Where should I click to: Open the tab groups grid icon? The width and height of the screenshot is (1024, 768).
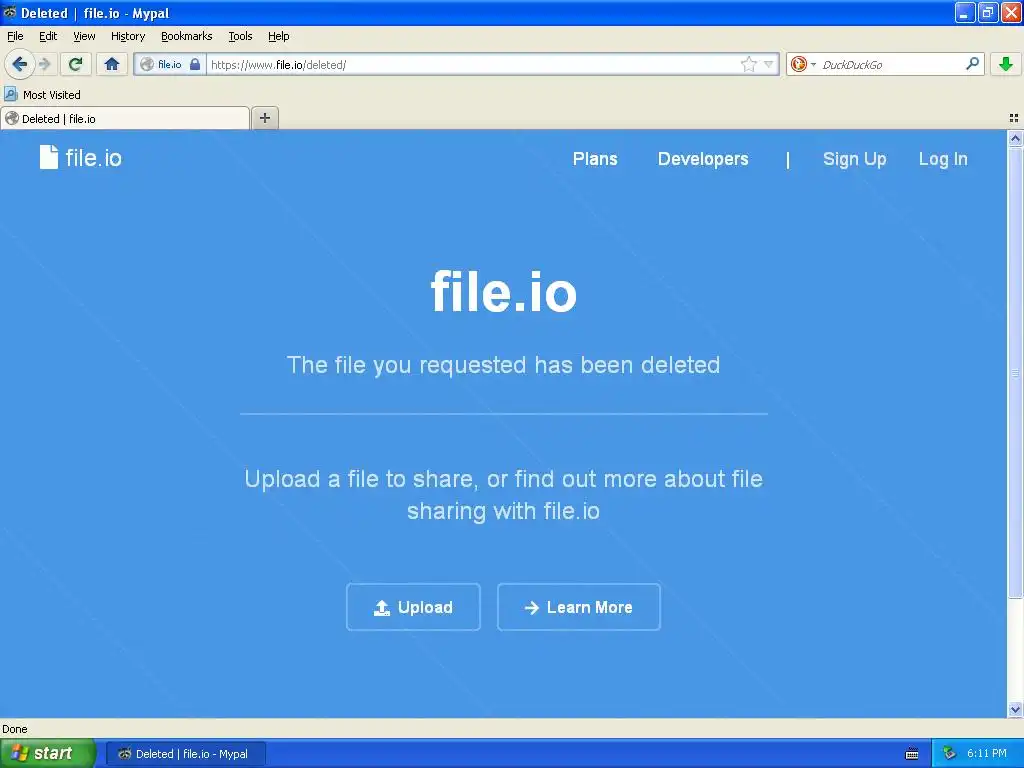pos(1014,118)
